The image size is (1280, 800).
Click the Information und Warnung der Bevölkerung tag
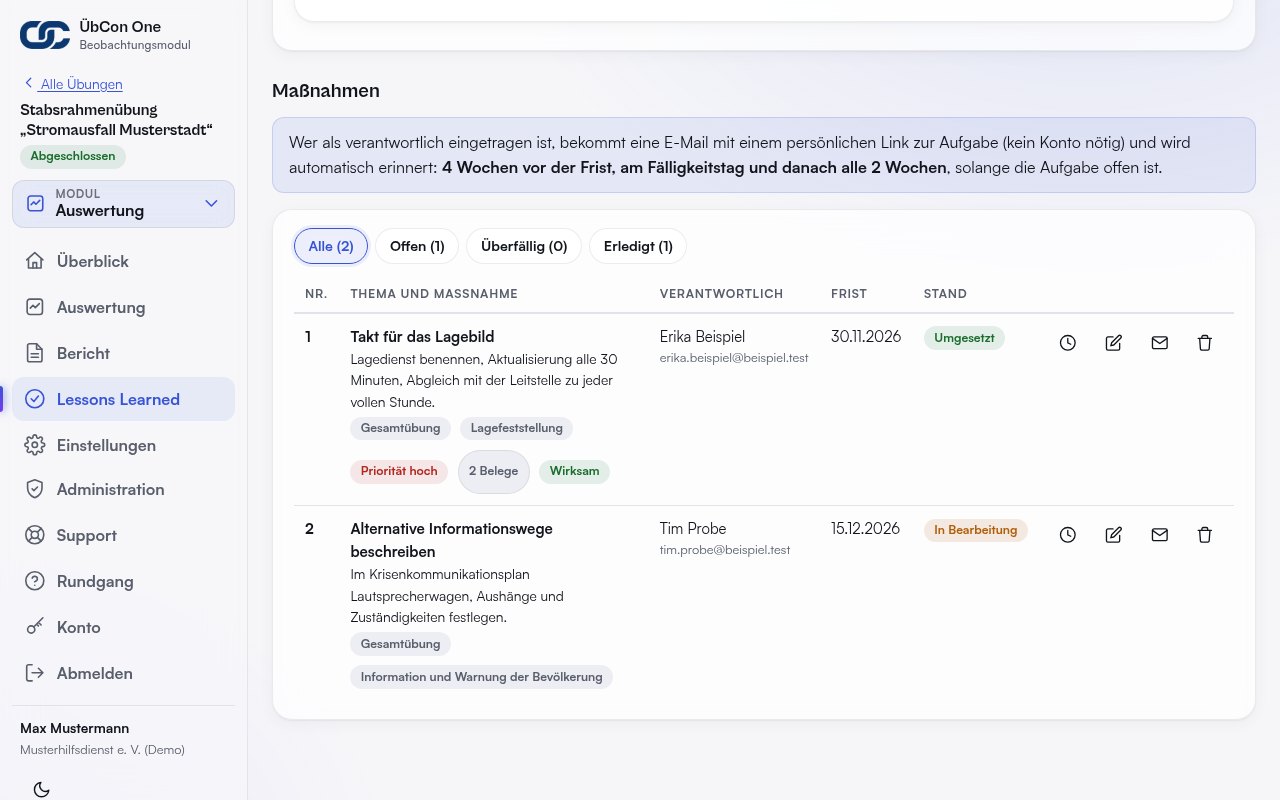pos(481,677)
